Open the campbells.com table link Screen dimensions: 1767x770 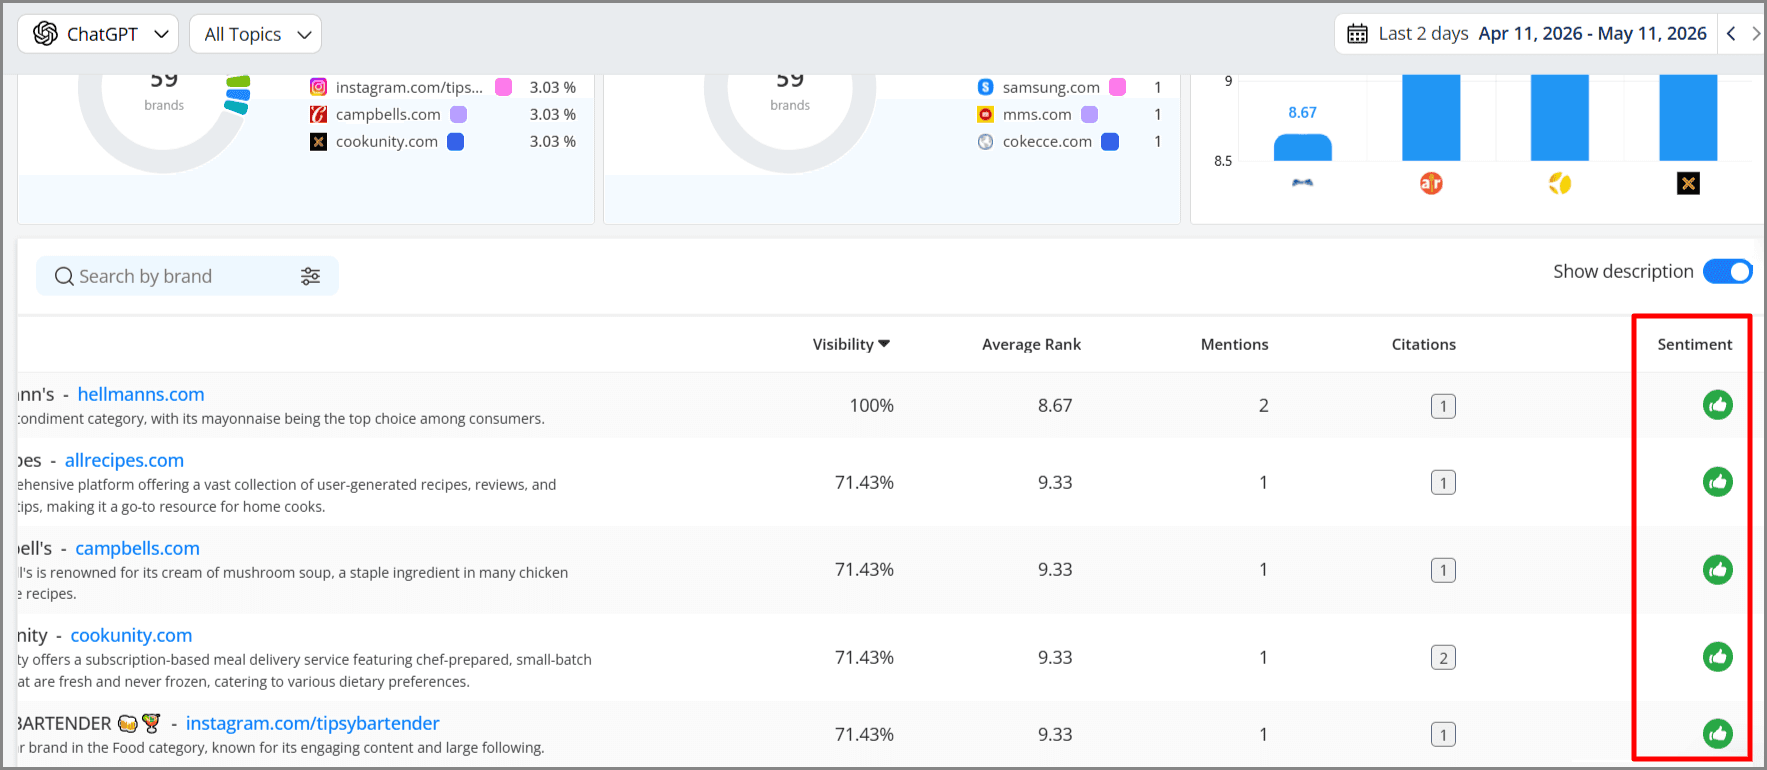137,548
